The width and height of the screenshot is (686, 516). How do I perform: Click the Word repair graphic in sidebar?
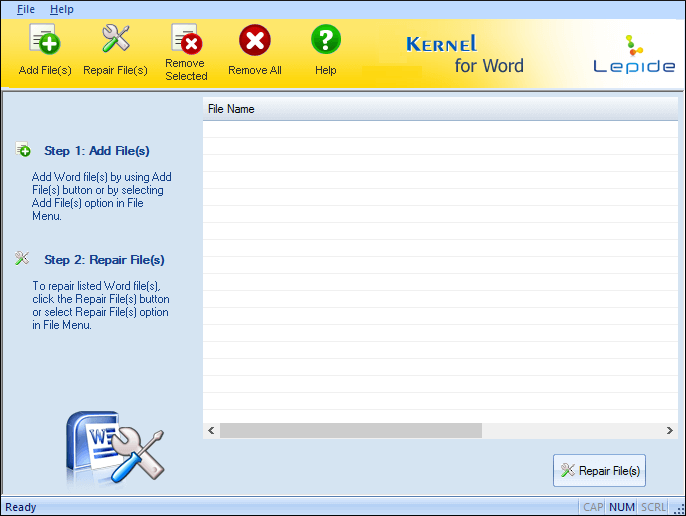pyautogui.click(x=115, y=447)
